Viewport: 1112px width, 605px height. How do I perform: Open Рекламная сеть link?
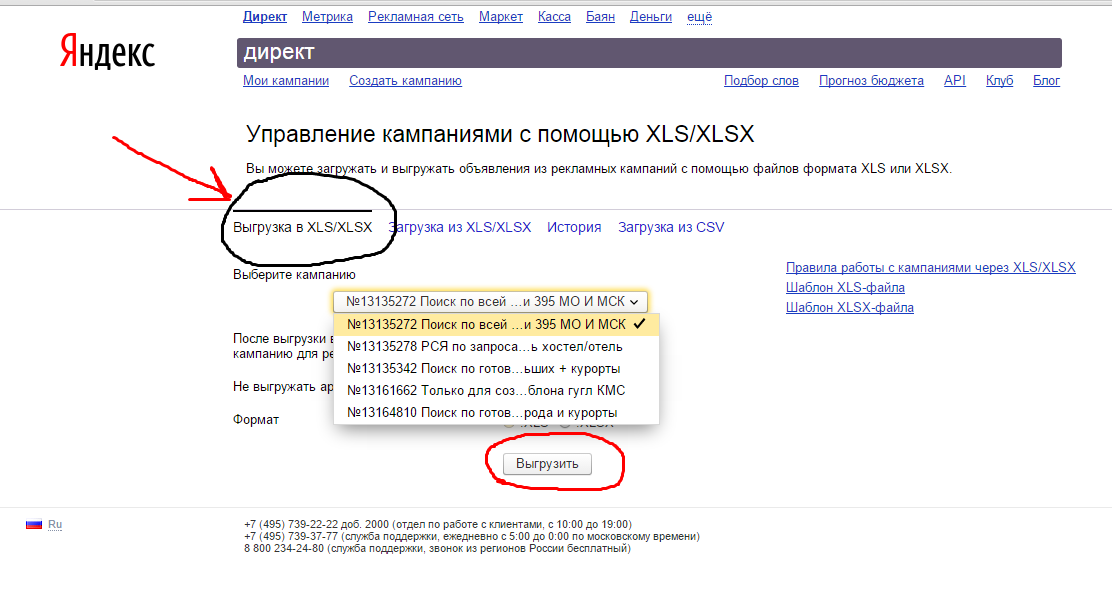click(x=416, y=16)
